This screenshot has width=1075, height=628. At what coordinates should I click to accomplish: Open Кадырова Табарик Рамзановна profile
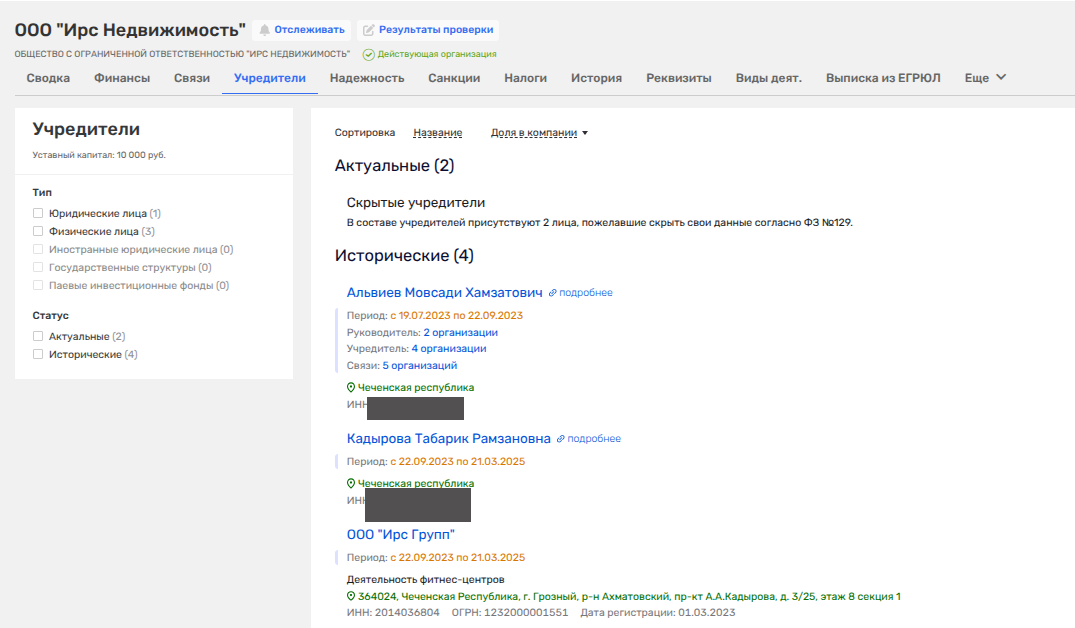coord(448,439)
